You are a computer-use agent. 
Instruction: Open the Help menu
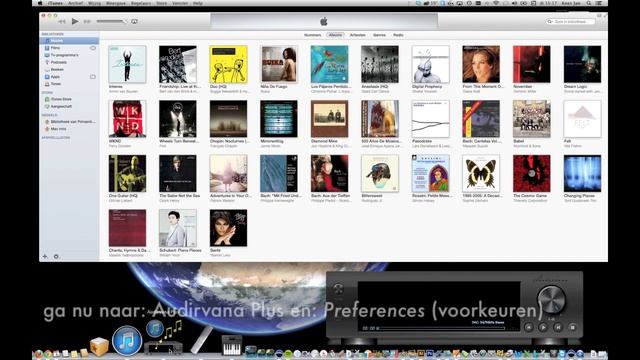pos(198,3)
